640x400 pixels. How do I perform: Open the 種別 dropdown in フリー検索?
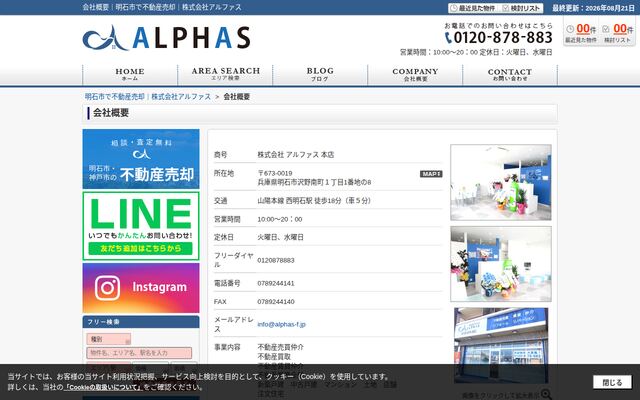tap(109, 339)
